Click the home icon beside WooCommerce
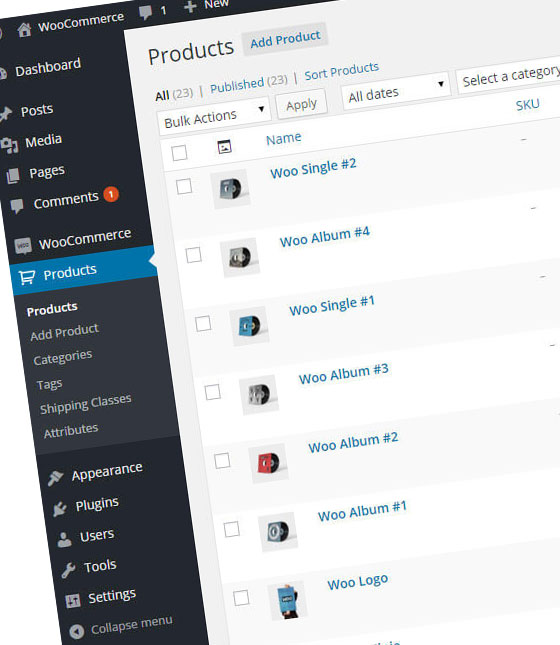Image resolution: width=560 pixels, height=645 pixels. [24, 30]
